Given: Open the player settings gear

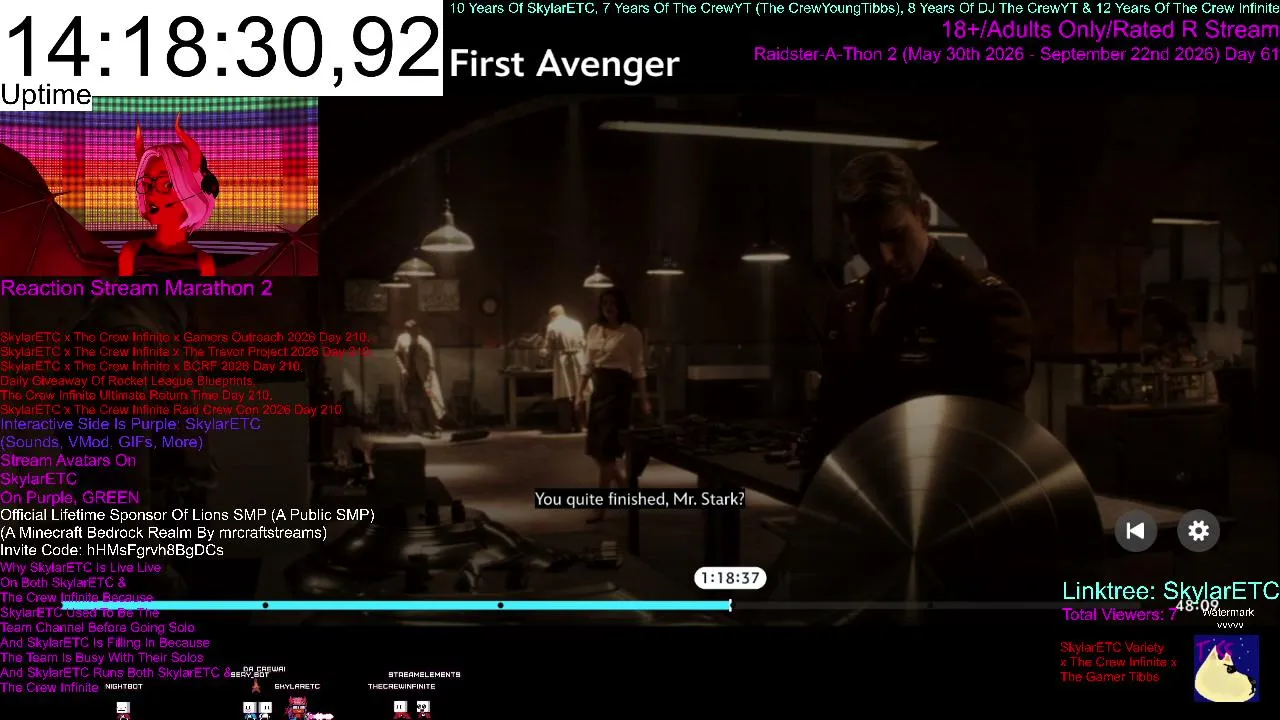Looking at the screenshot, I should click(x=1198, y=531).
